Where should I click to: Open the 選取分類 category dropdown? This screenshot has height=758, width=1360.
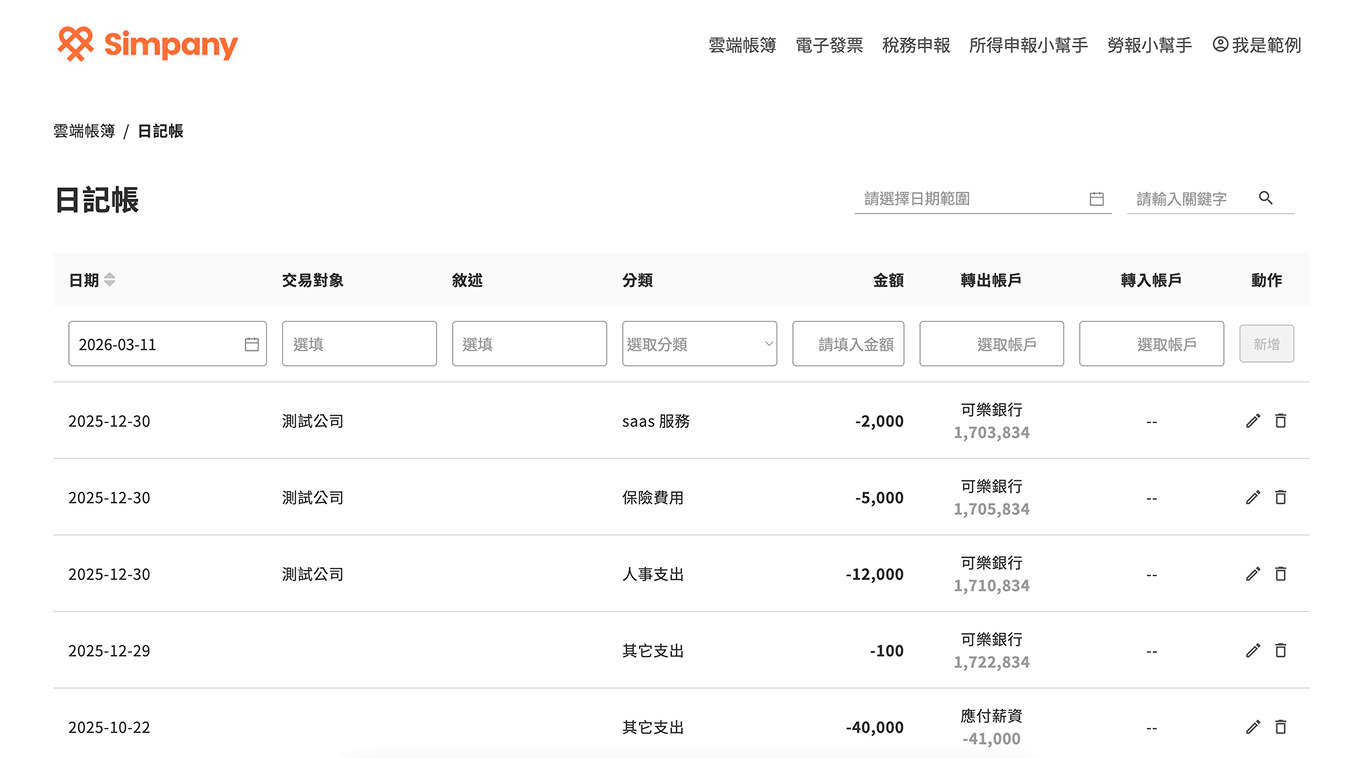click(x=699, y=343)
